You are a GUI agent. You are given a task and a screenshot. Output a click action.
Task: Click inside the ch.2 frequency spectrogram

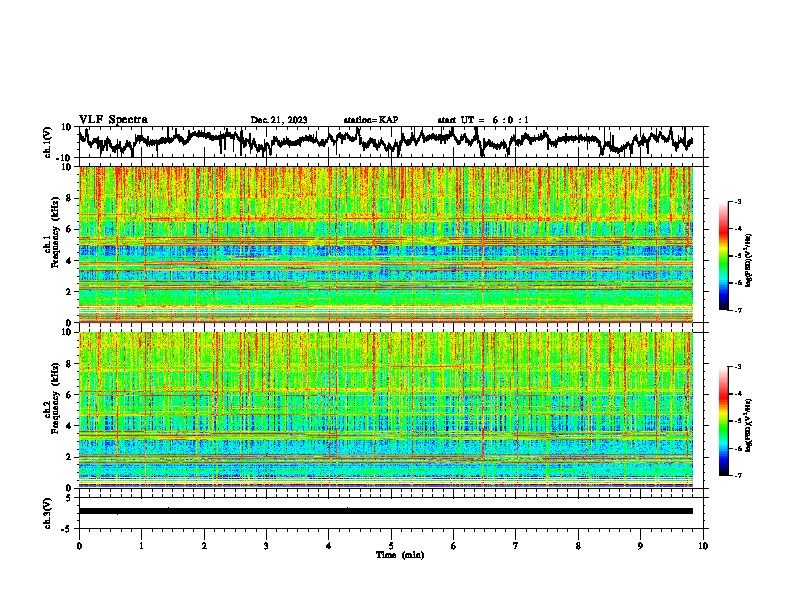click(x=386, y=410)
